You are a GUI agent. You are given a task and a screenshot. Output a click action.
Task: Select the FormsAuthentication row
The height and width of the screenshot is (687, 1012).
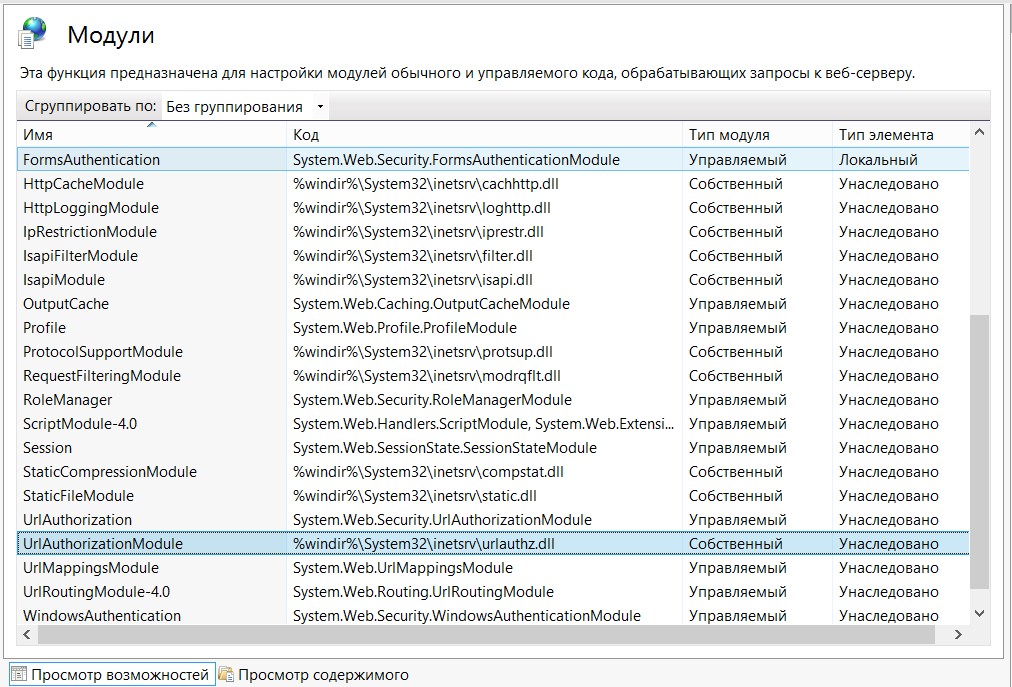click(x=493, y=159)
